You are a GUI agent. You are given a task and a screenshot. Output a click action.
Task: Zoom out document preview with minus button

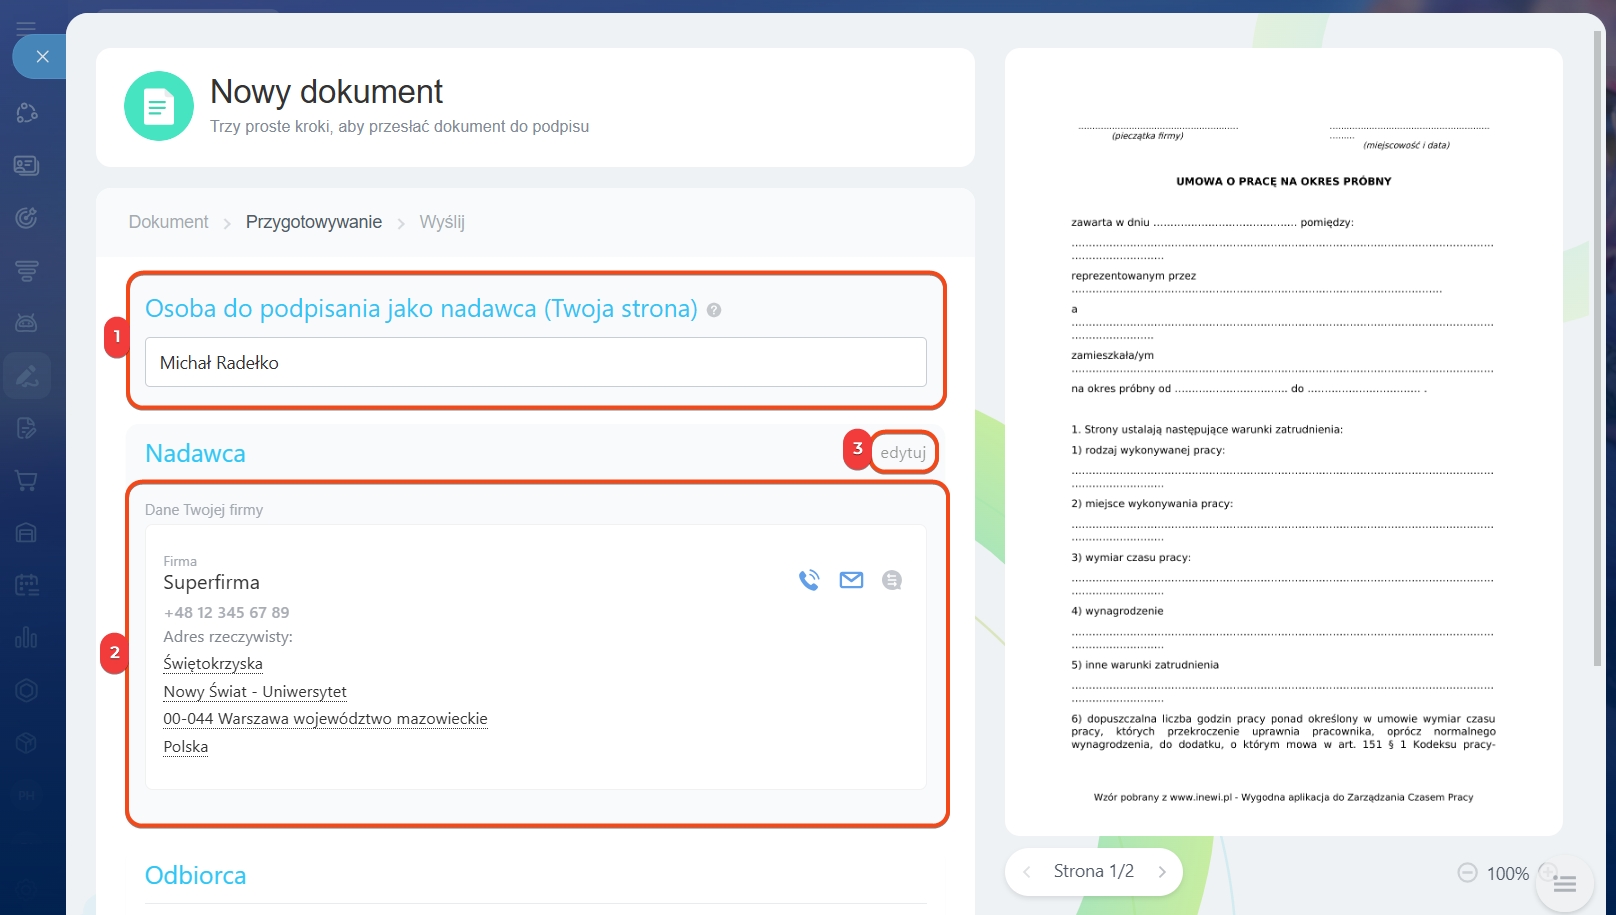click(1467, 873)
